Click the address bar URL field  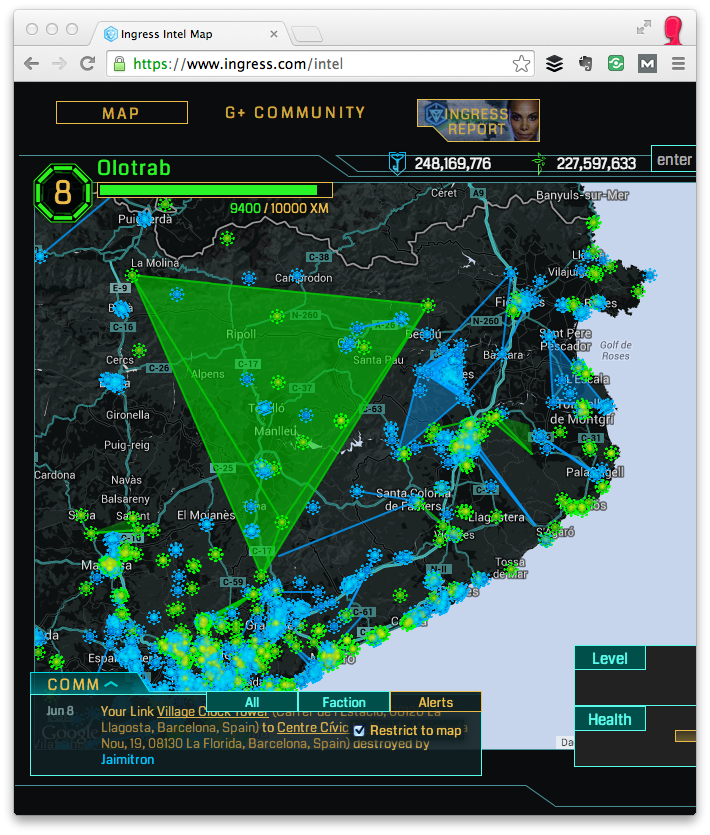[320, 64]
